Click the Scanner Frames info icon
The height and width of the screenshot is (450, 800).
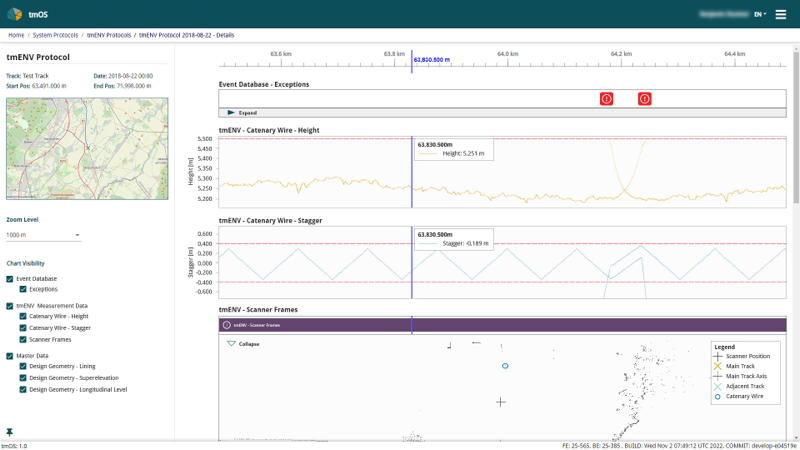[227, 325]
